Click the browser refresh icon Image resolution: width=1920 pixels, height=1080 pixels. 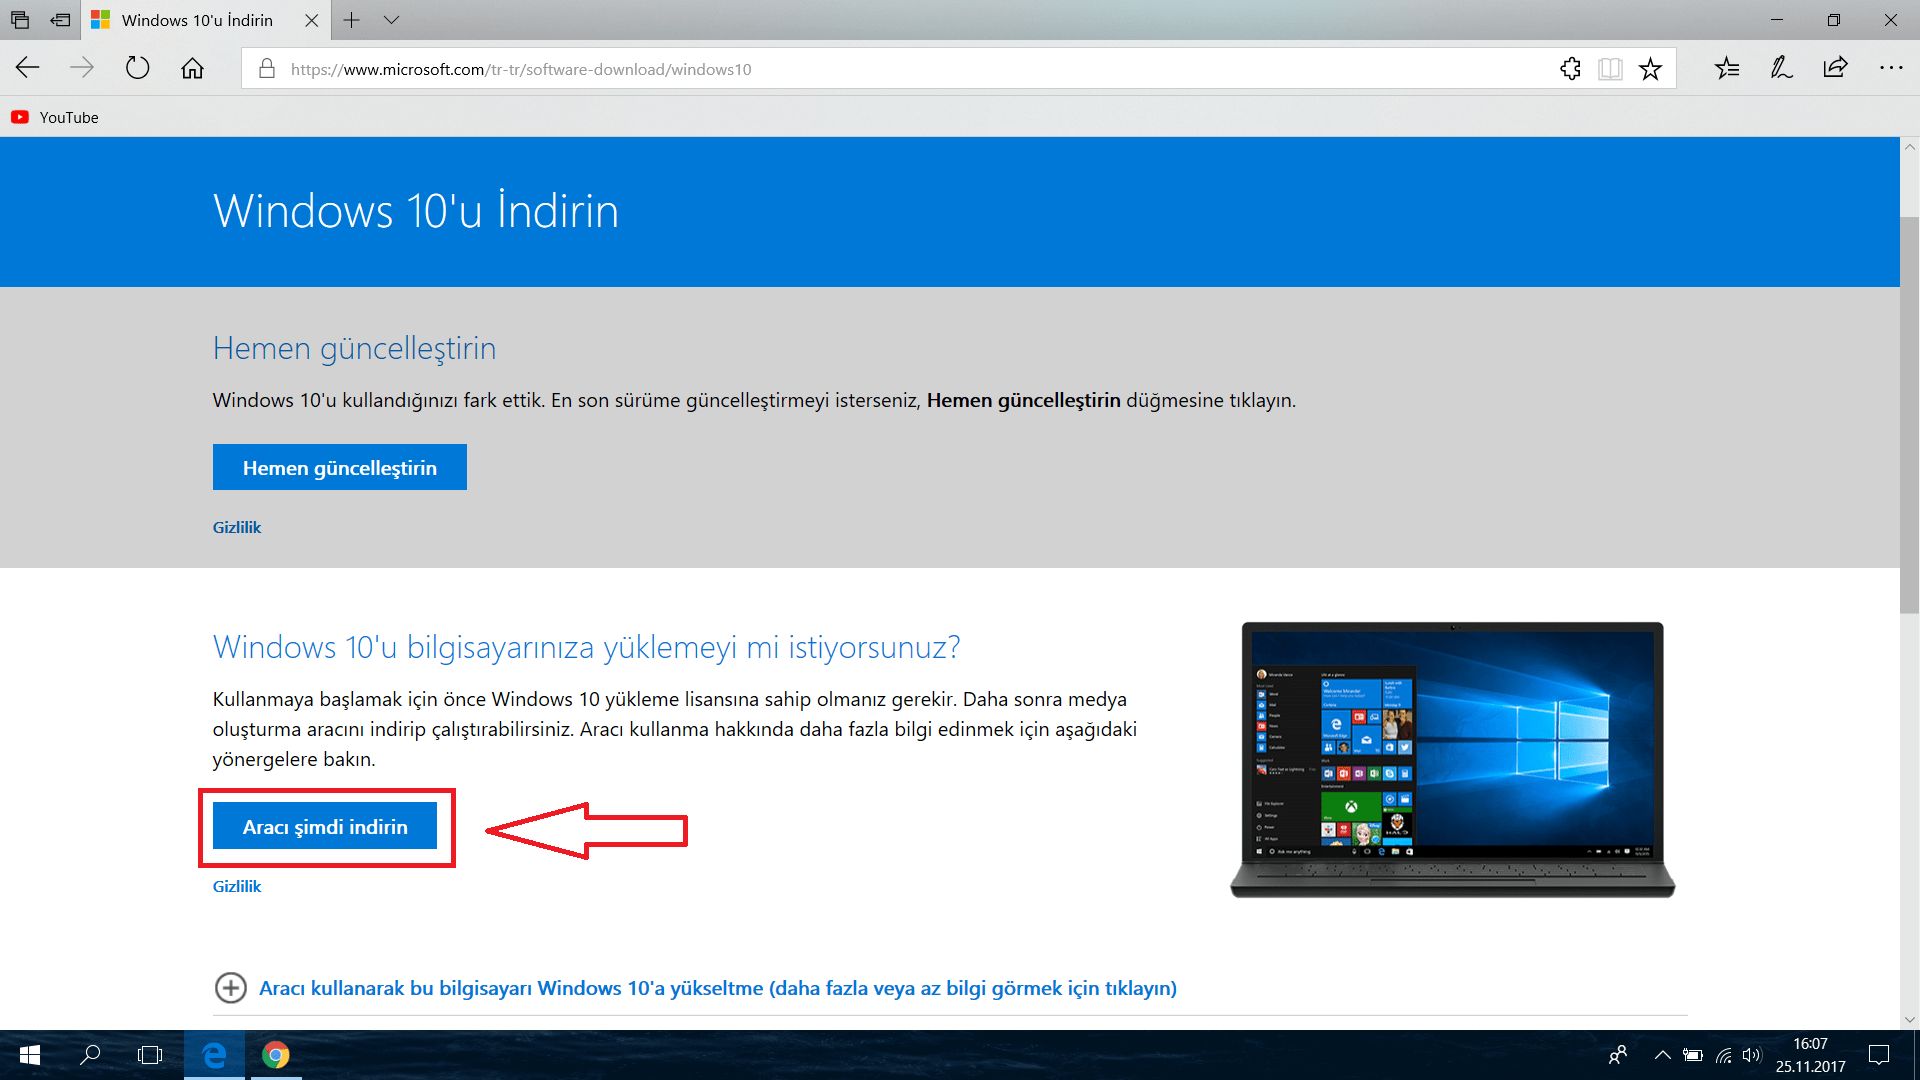137,68
